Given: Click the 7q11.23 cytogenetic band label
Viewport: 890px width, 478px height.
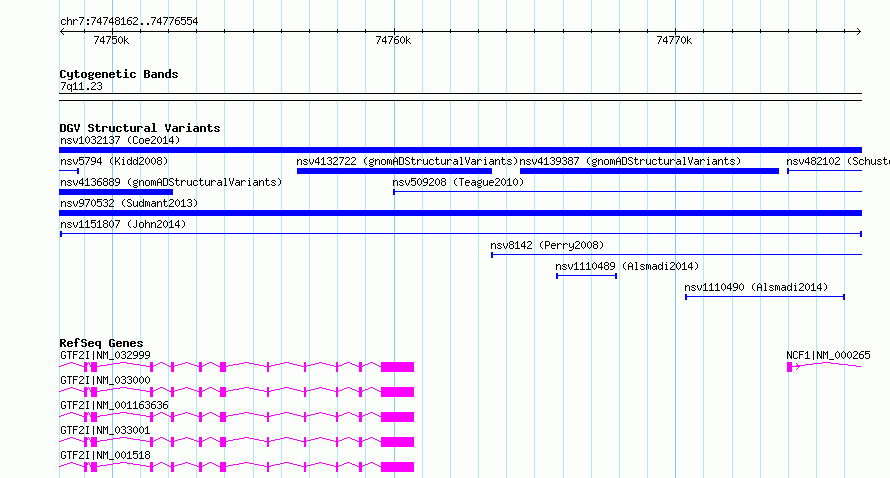Looking at the screenshot, I should click(81, 86).
